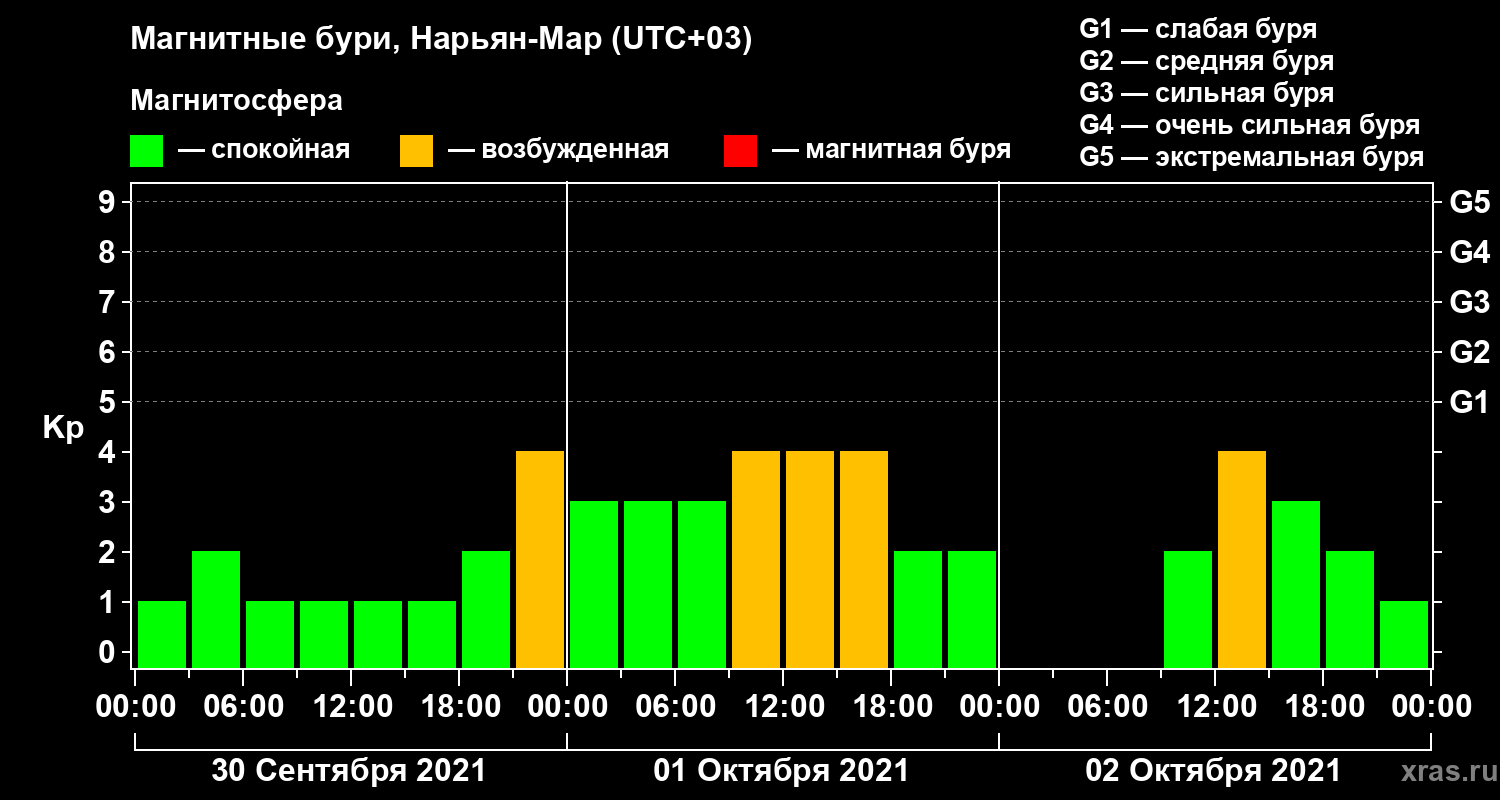Screen dimensions: 1500x800
Task: Click the G1 label on right axis
Action: click(1469, 402)
